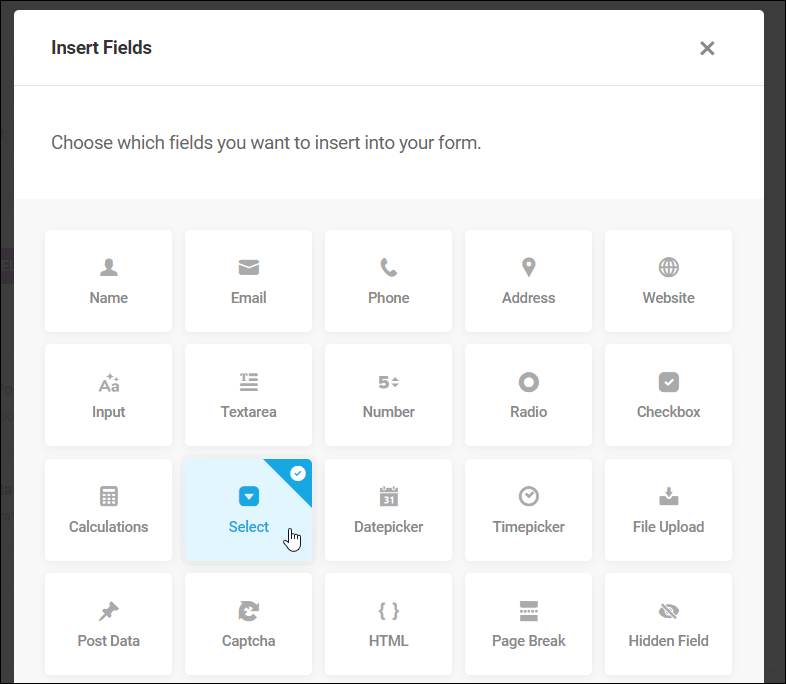Choose the HTML braces field
Image resolution: width=786 pixels, height=684 pixels.
tap(388, 624)
